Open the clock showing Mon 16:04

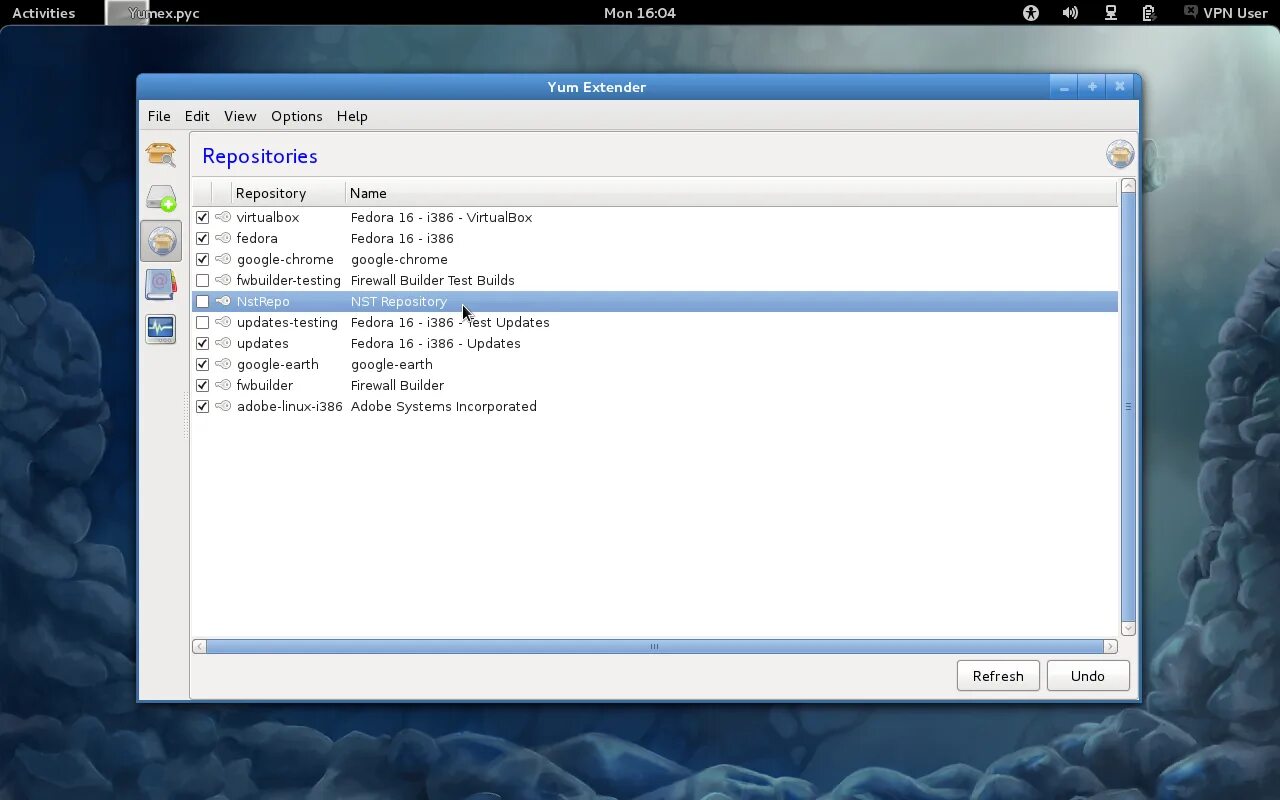(x=640, y=13)
